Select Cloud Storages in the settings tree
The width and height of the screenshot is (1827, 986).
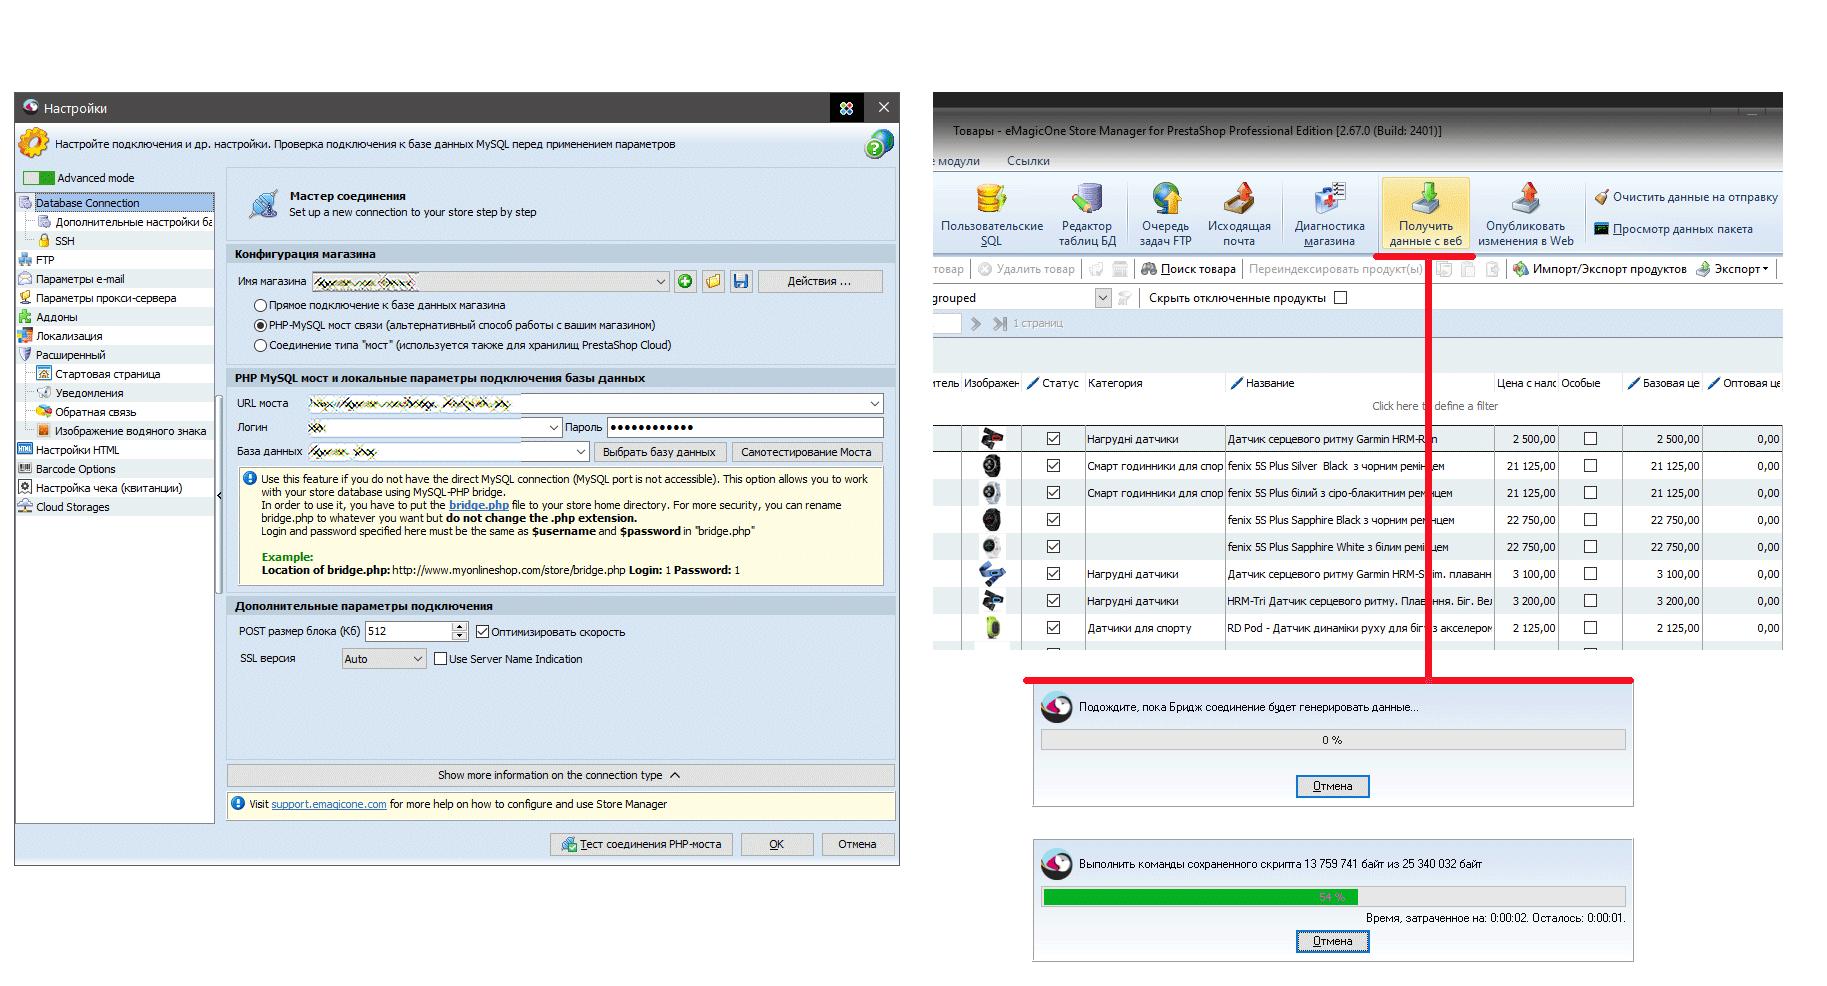[x=72, y=507]
